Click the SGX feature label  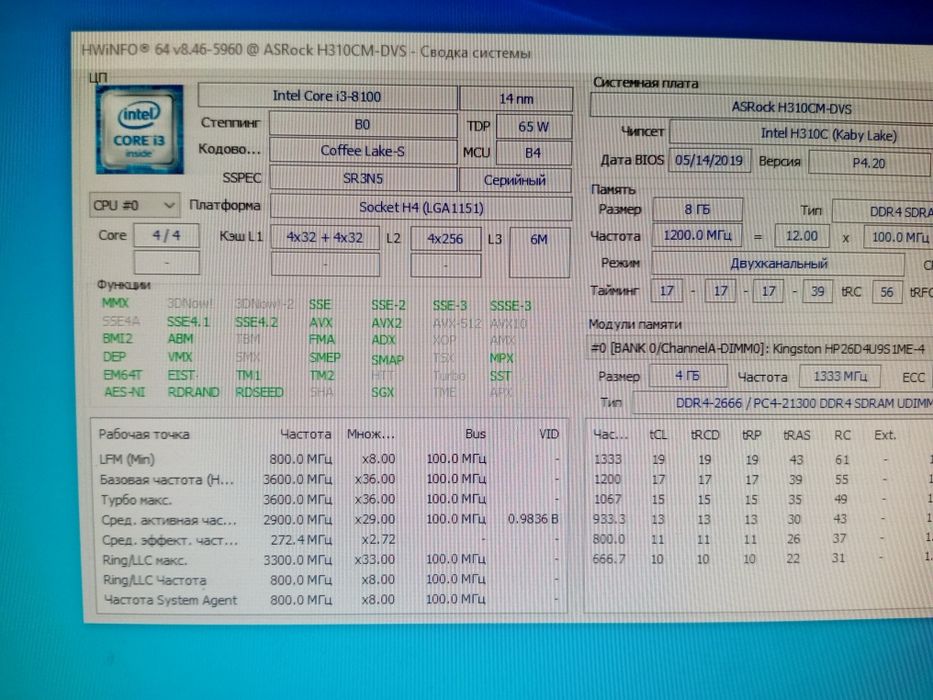click(383, 393)
